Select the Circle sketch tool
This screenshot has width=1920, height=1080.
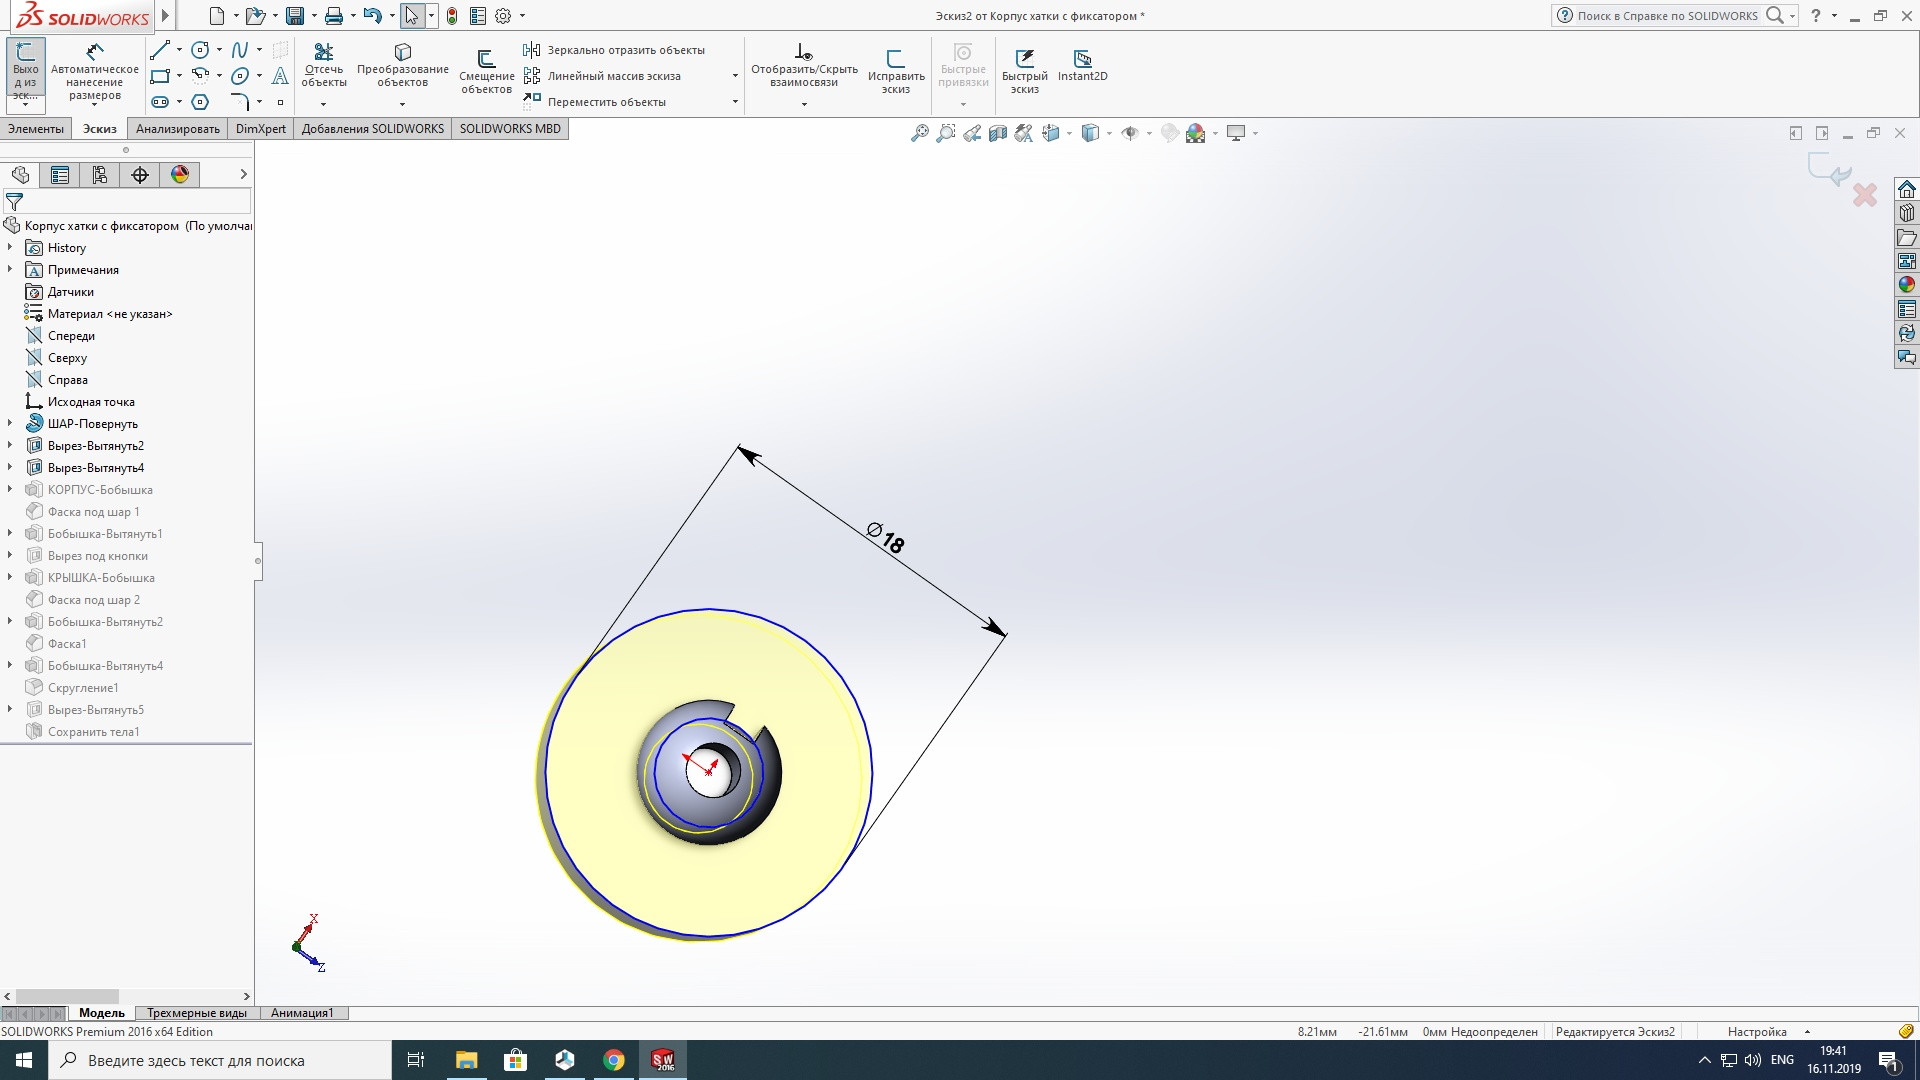(200, 50)
